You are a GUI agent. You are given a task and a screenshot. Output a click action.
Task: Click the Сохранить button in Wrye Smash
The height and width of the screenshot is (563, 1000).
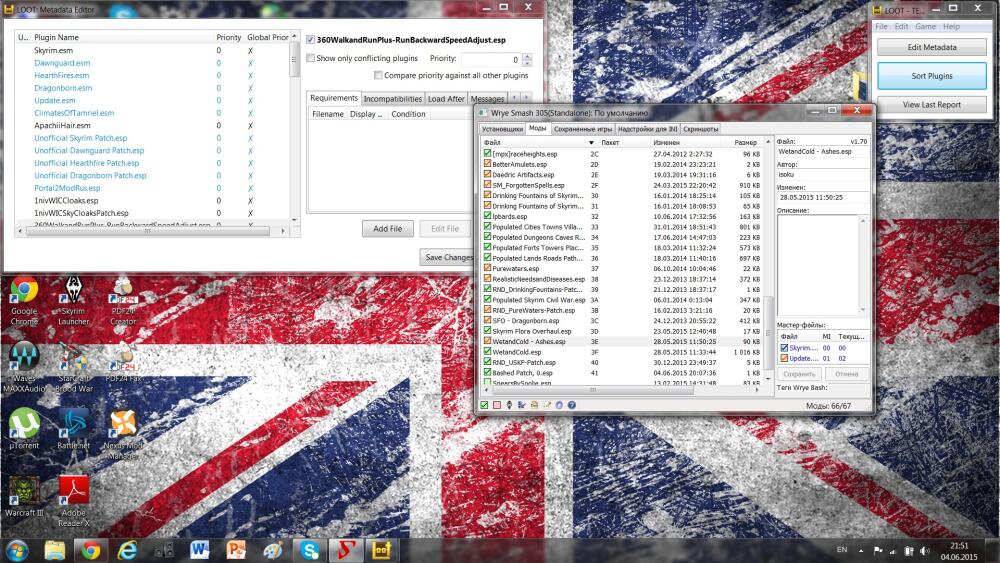799,374
